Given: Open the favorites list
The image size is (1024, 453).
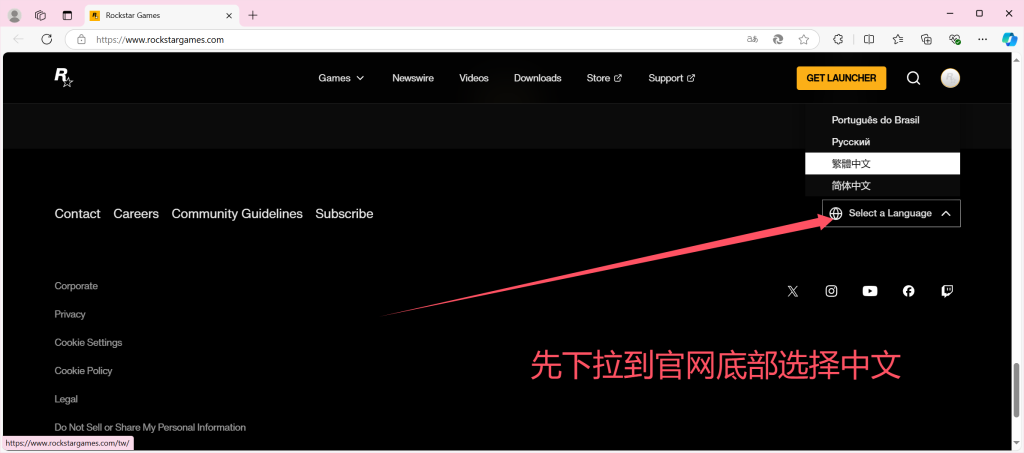Looking at the screenshot, I should point(898,39).
